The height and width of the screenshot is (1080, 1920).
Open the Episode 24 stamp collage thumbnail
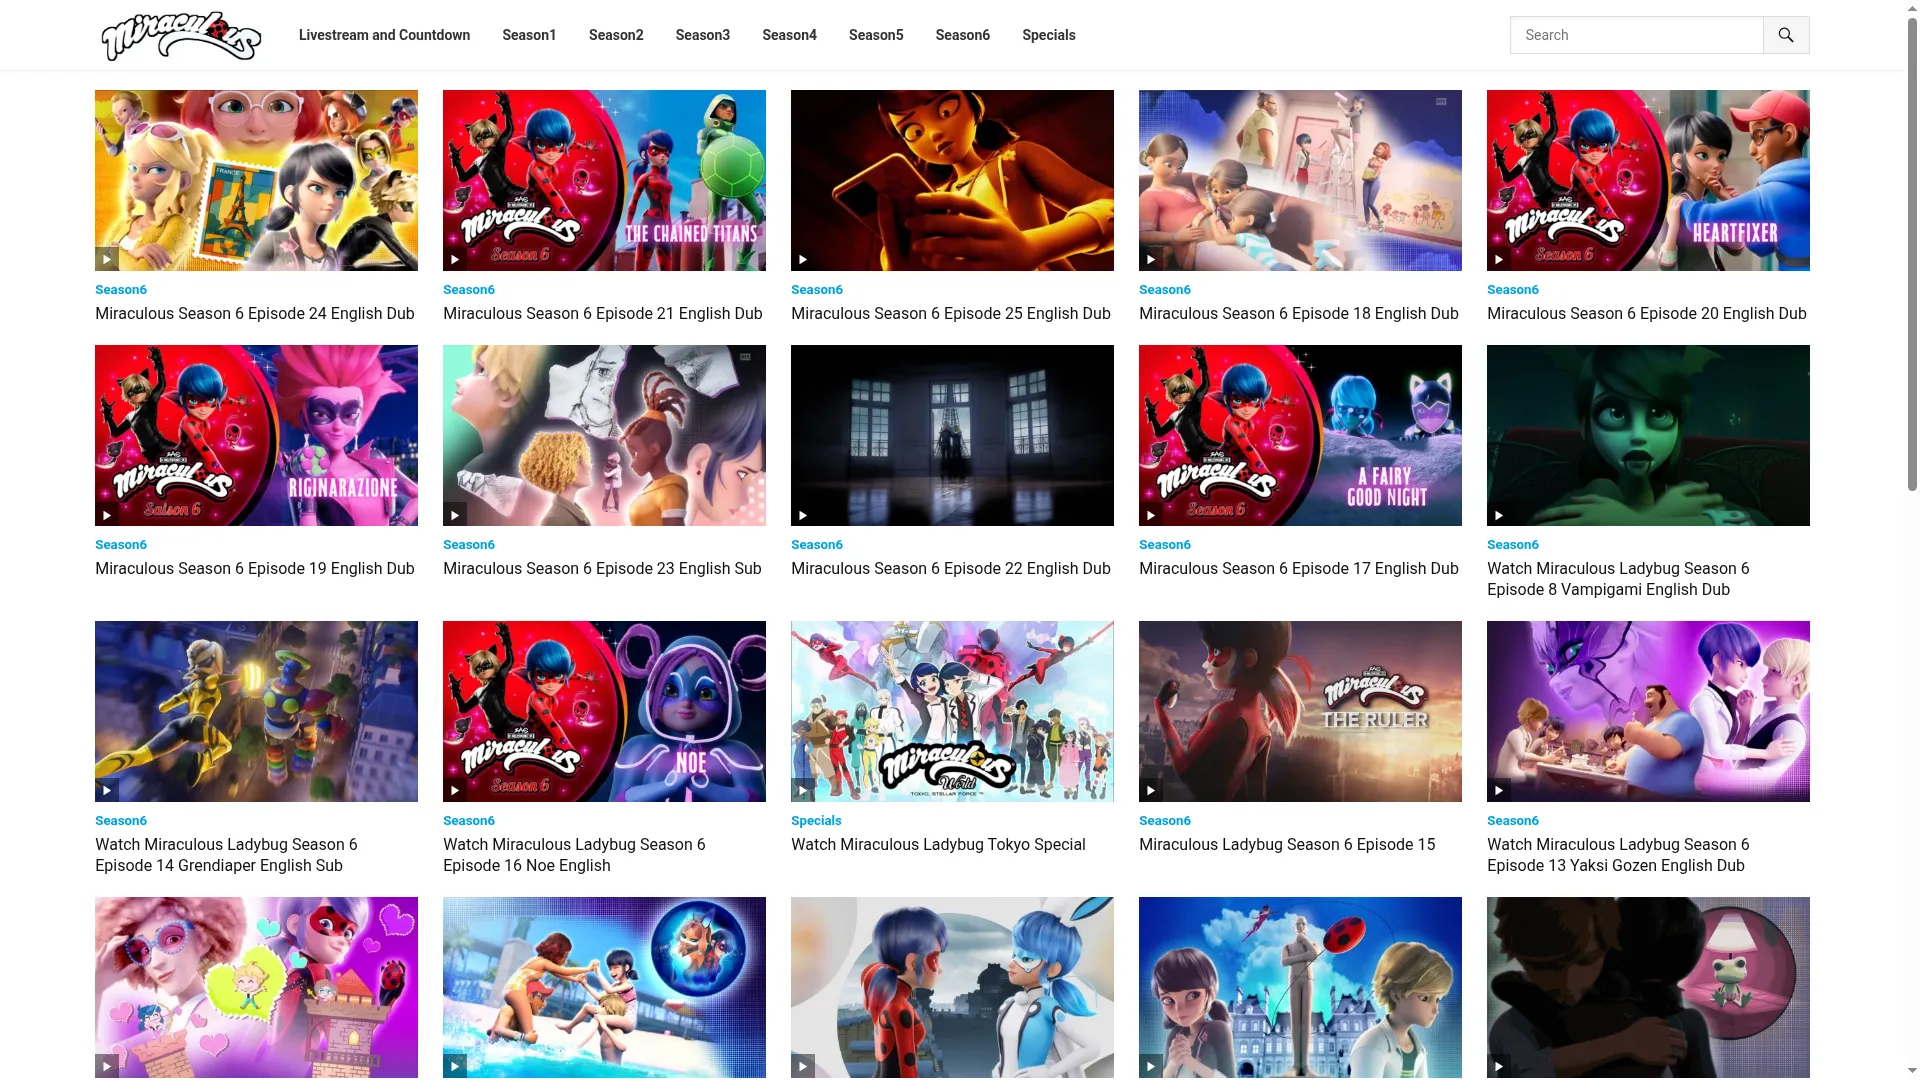click(256, 180)
